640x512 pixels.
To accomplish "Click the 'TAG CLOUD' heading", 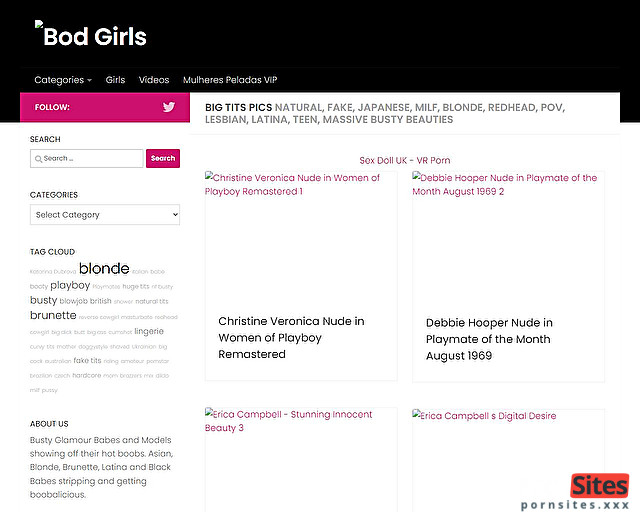I will [52, 252].
